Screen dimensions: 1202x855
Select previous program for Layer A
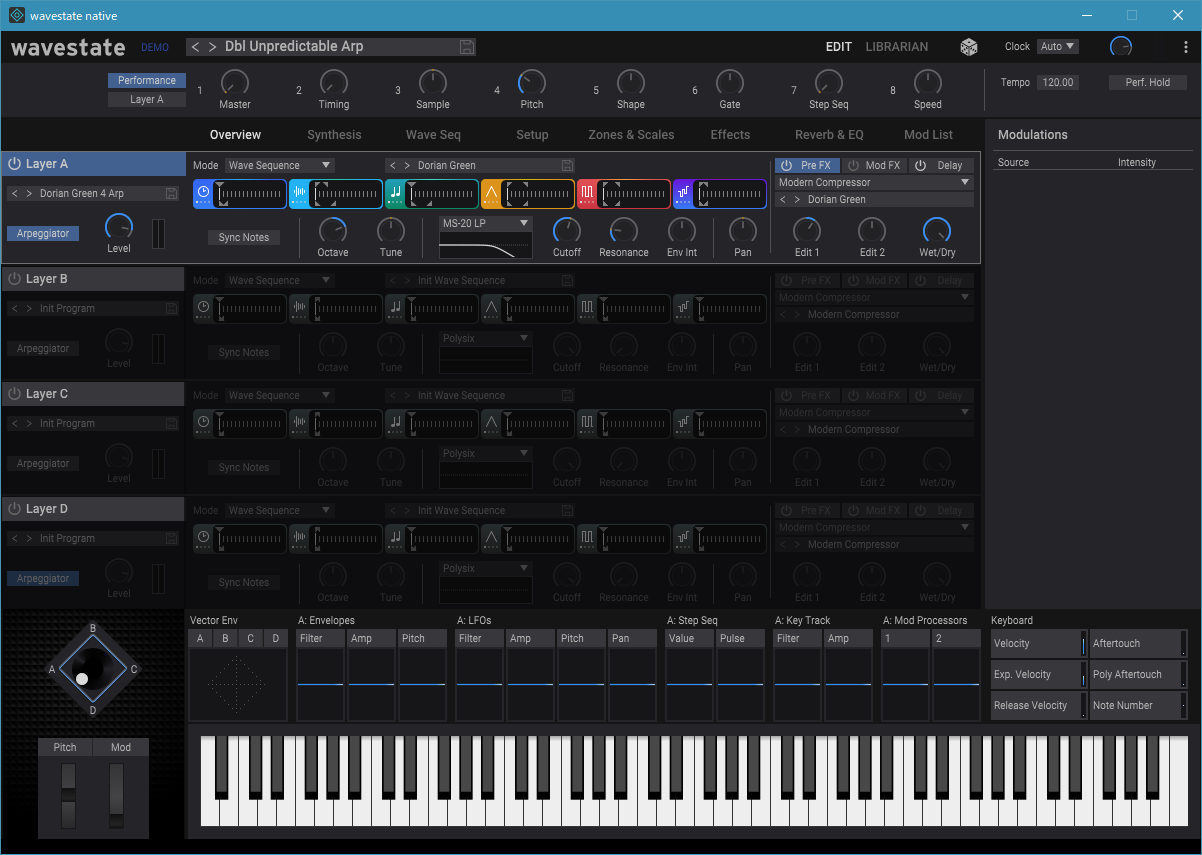point(14,194)
